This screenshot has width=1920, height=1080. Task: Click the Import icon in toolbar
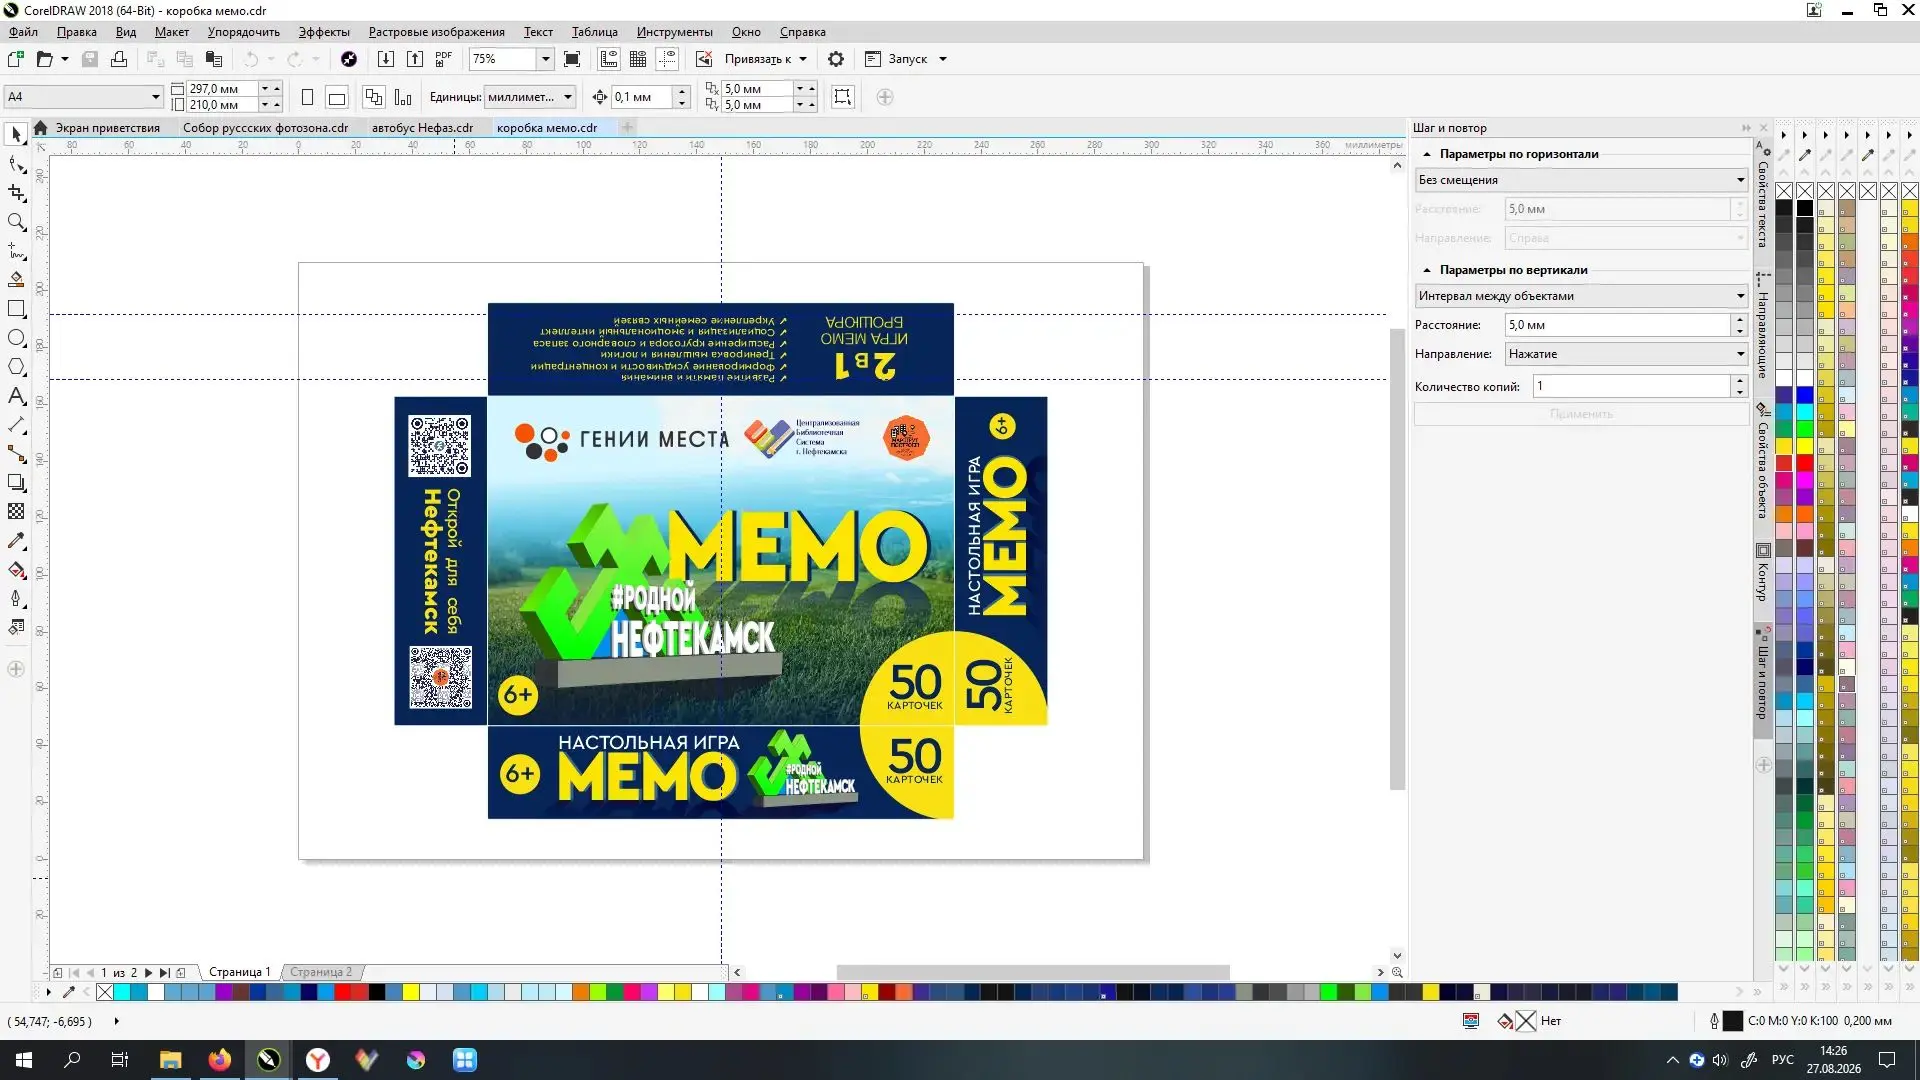[385, 59]
